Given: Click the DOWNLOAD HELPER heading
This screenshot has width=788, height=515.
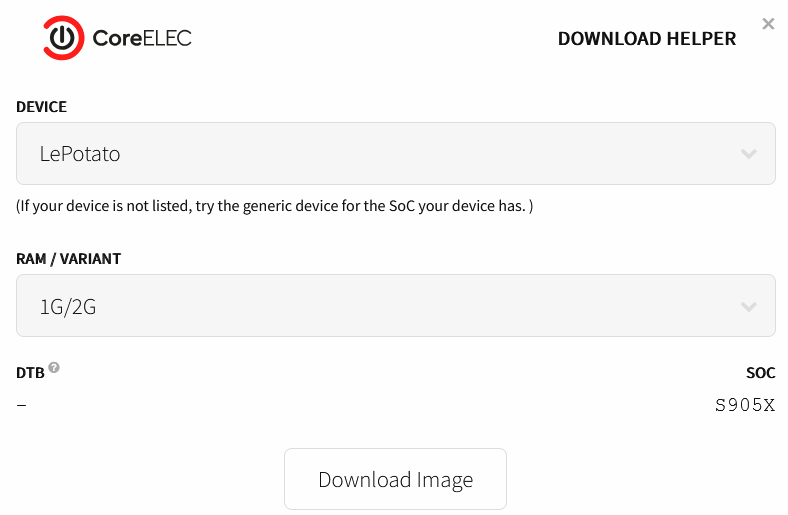Looking at the screenshot, I should tap(646, 39).
